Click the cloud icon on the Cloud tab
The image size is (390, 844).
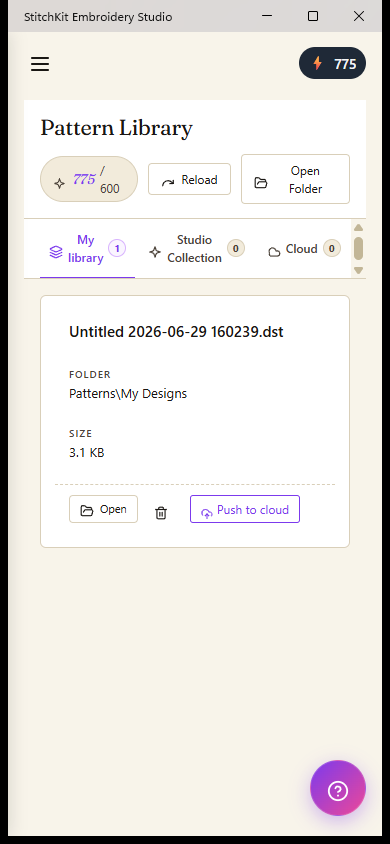tap(274, 251)
